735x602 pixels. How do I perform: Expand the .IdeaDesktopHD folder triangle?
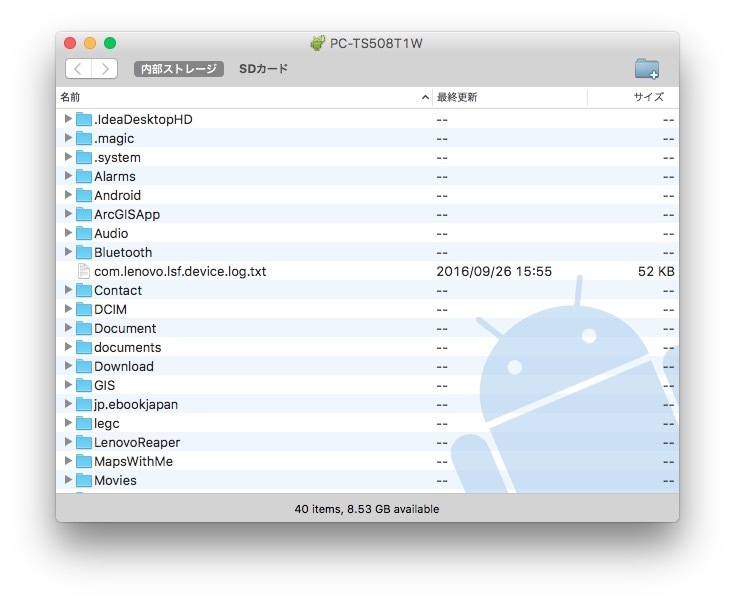pos(68,119)
